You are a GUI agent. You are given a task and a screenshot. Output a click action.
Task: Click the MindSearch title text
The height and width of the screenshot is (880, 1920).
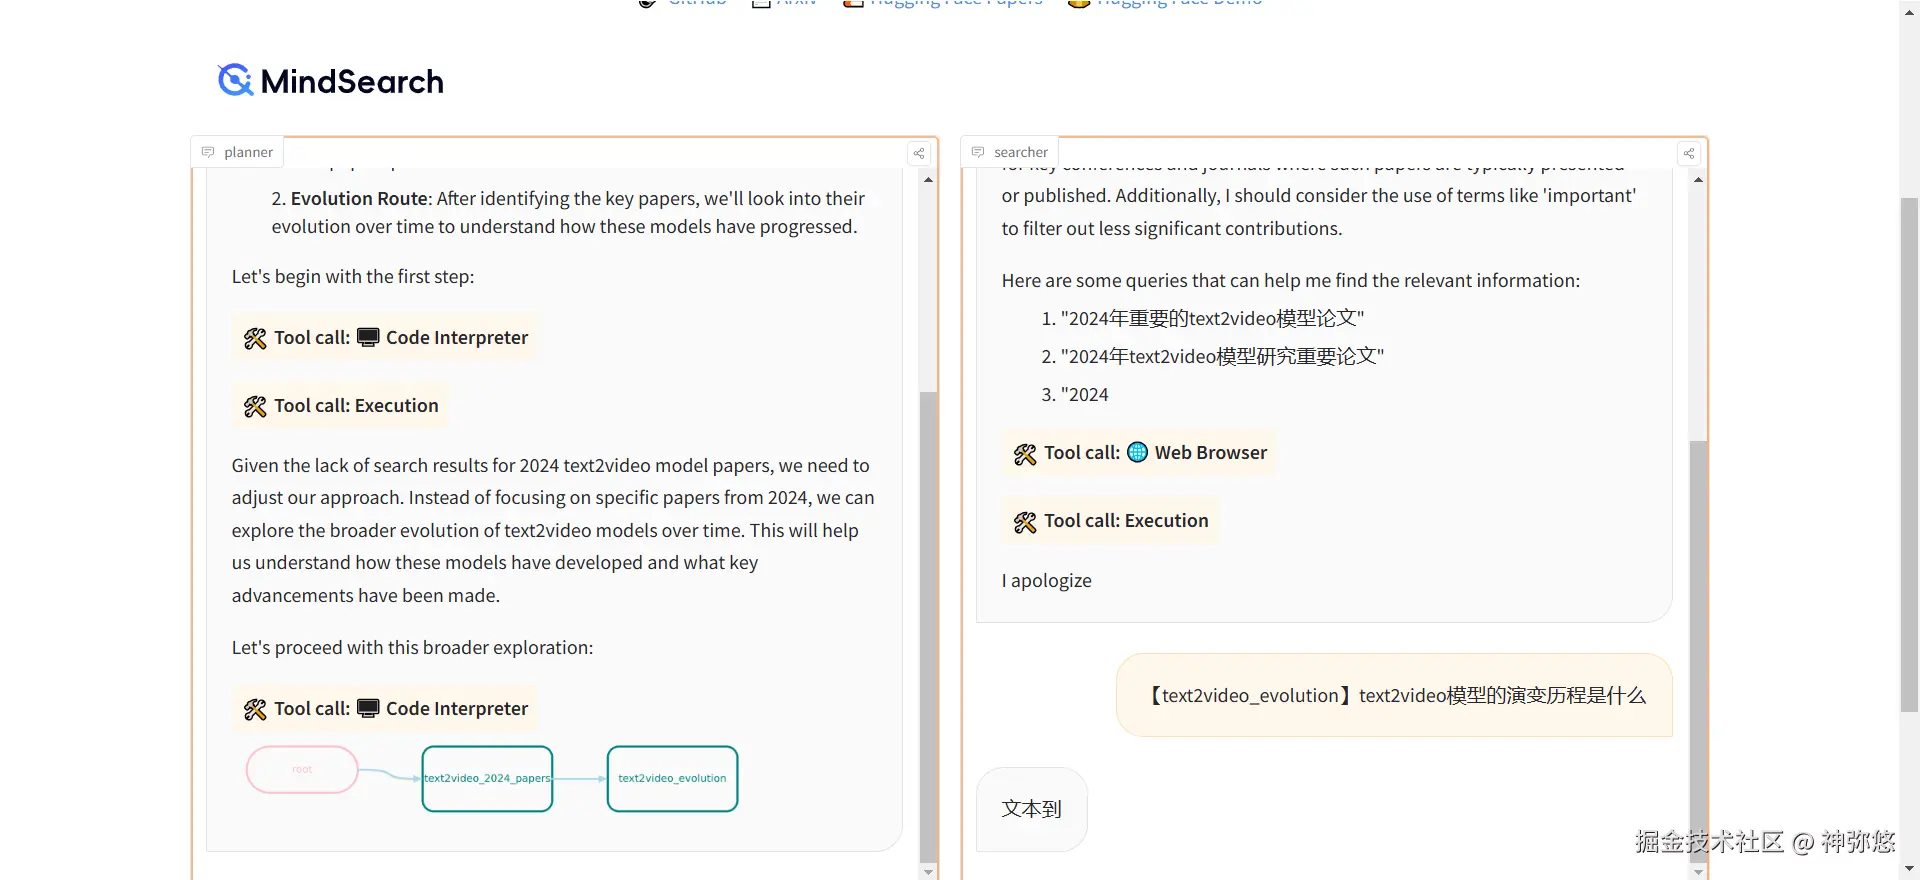tap(352, 81)
